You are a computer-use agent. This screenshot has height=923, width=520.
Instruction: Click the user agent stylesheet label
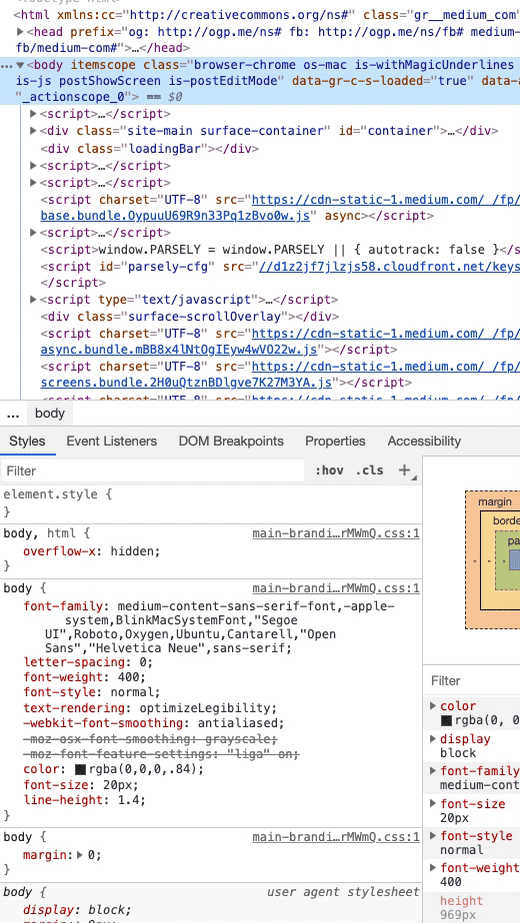tap(343, 892)
